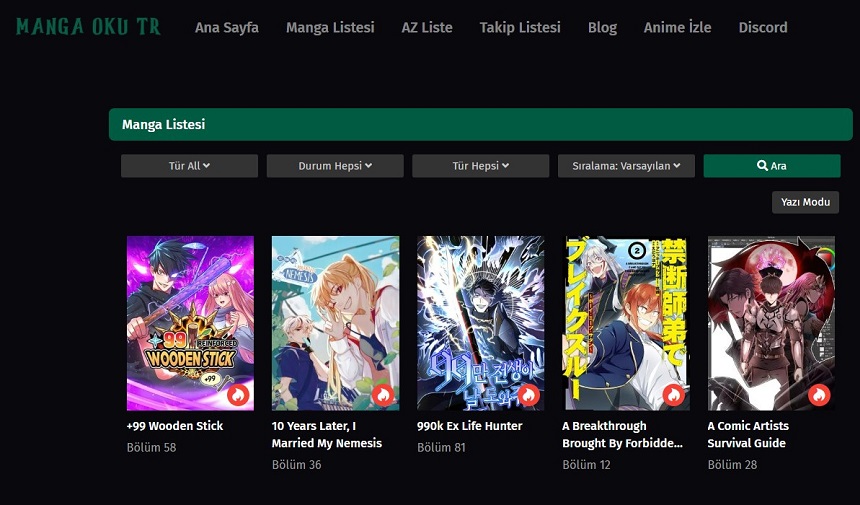Click Bölüm 12 under A Breakthrough
This screenshot has height=505, width=860.
click(x=586, y=465)
